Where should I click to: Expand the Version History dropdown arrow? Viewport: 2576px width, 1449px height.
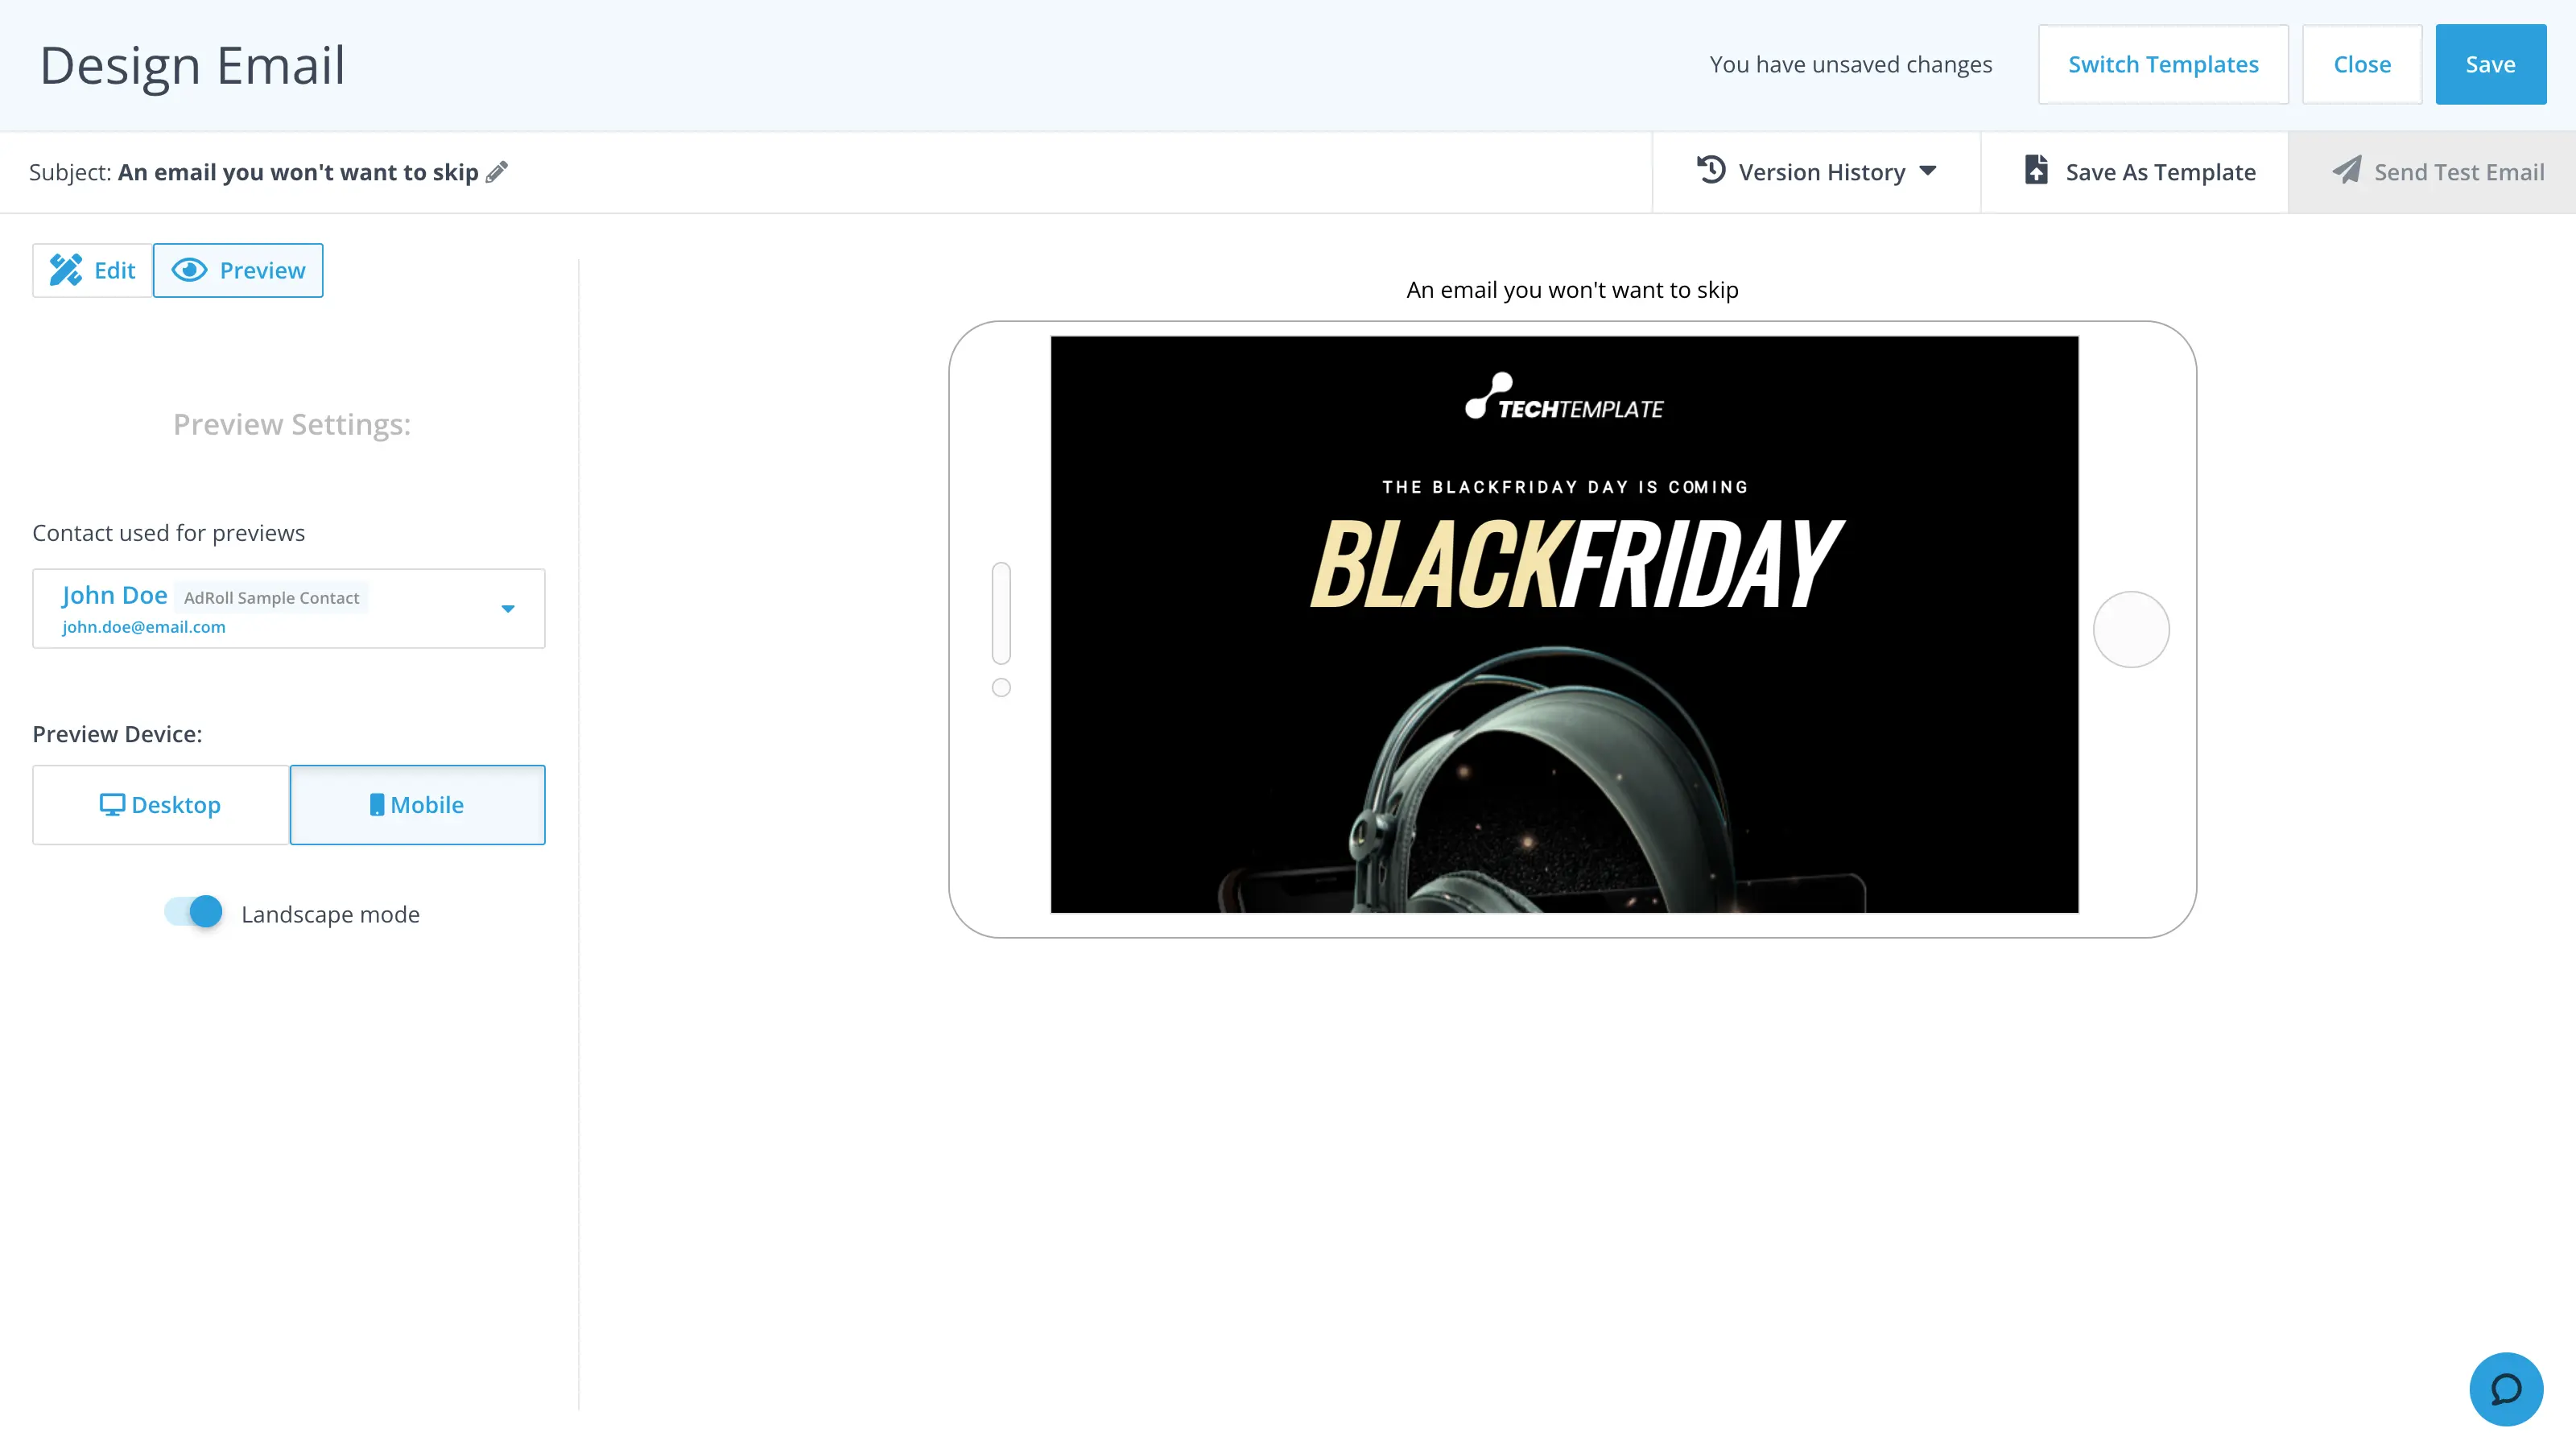coord(1928,171)
